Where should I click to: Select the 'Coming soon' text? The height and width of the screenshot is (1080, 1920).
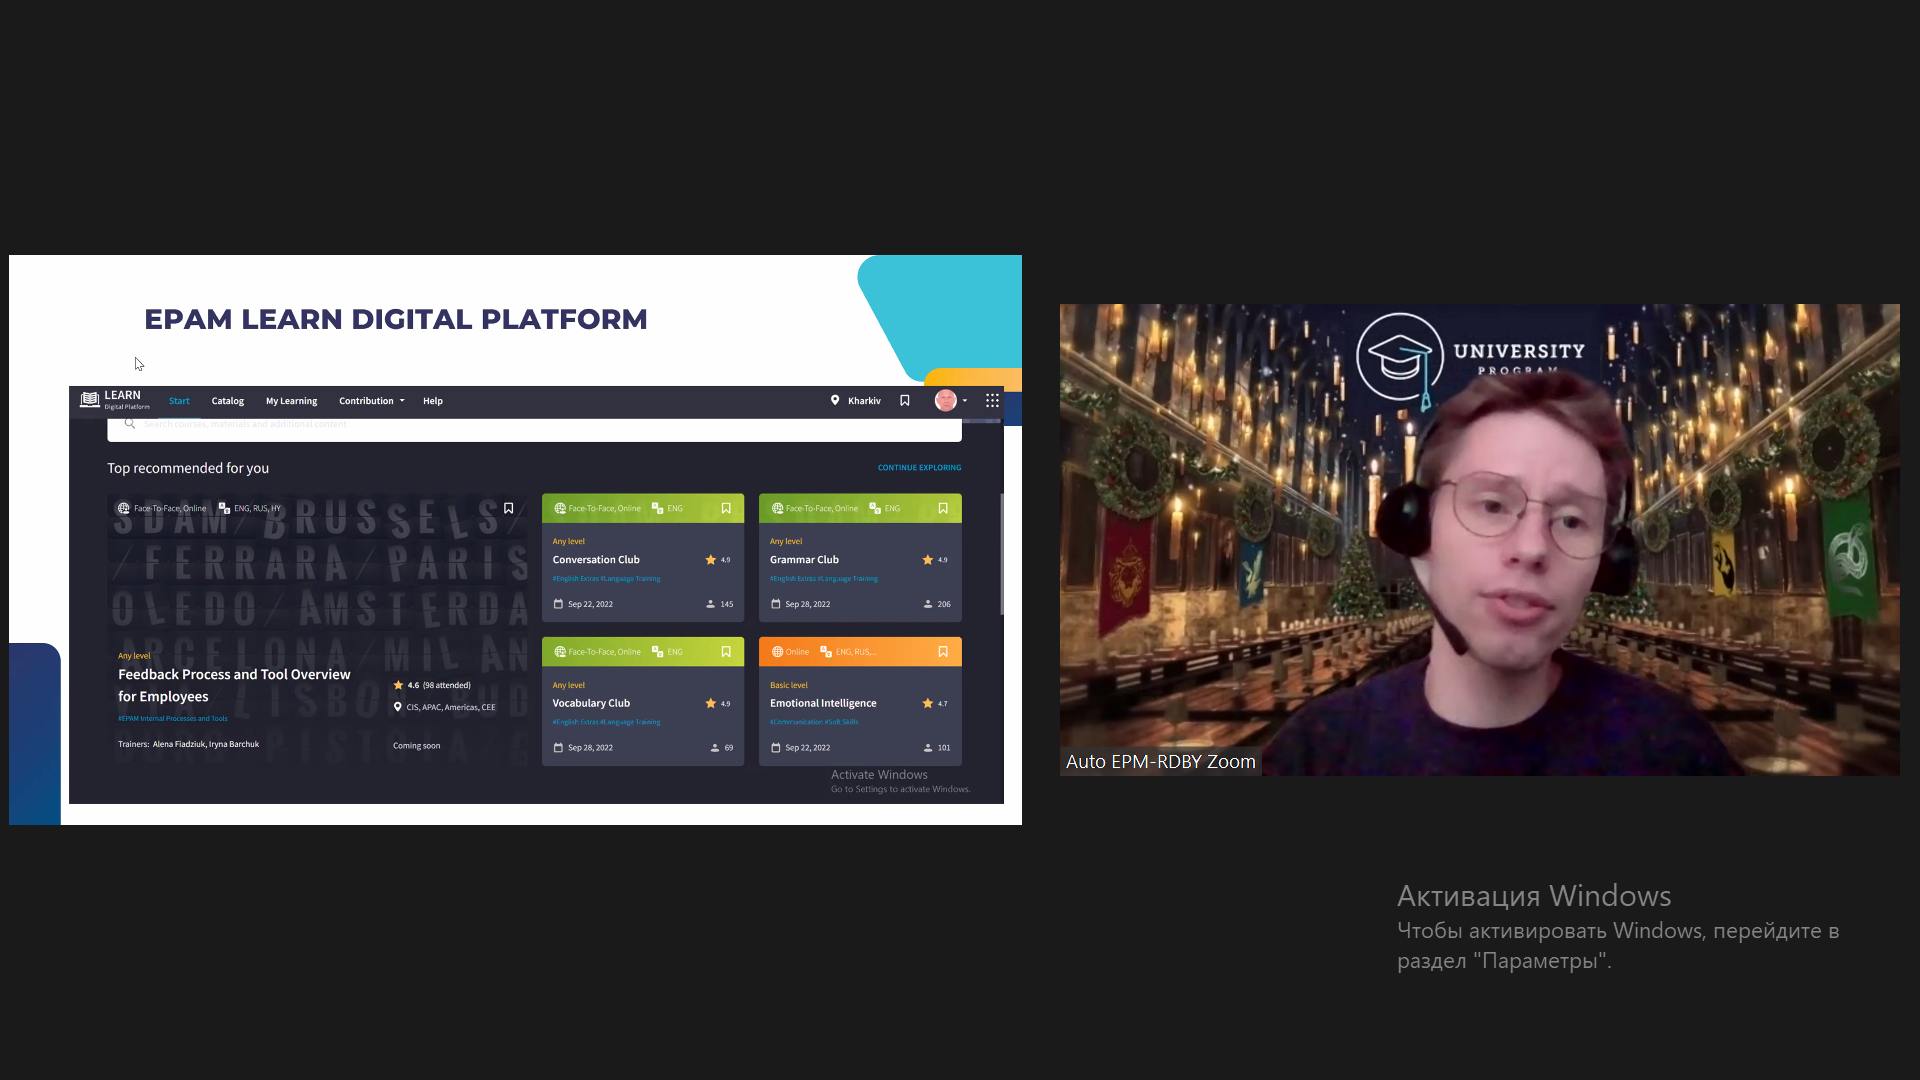pyautogui.click(x=416, y=746)
